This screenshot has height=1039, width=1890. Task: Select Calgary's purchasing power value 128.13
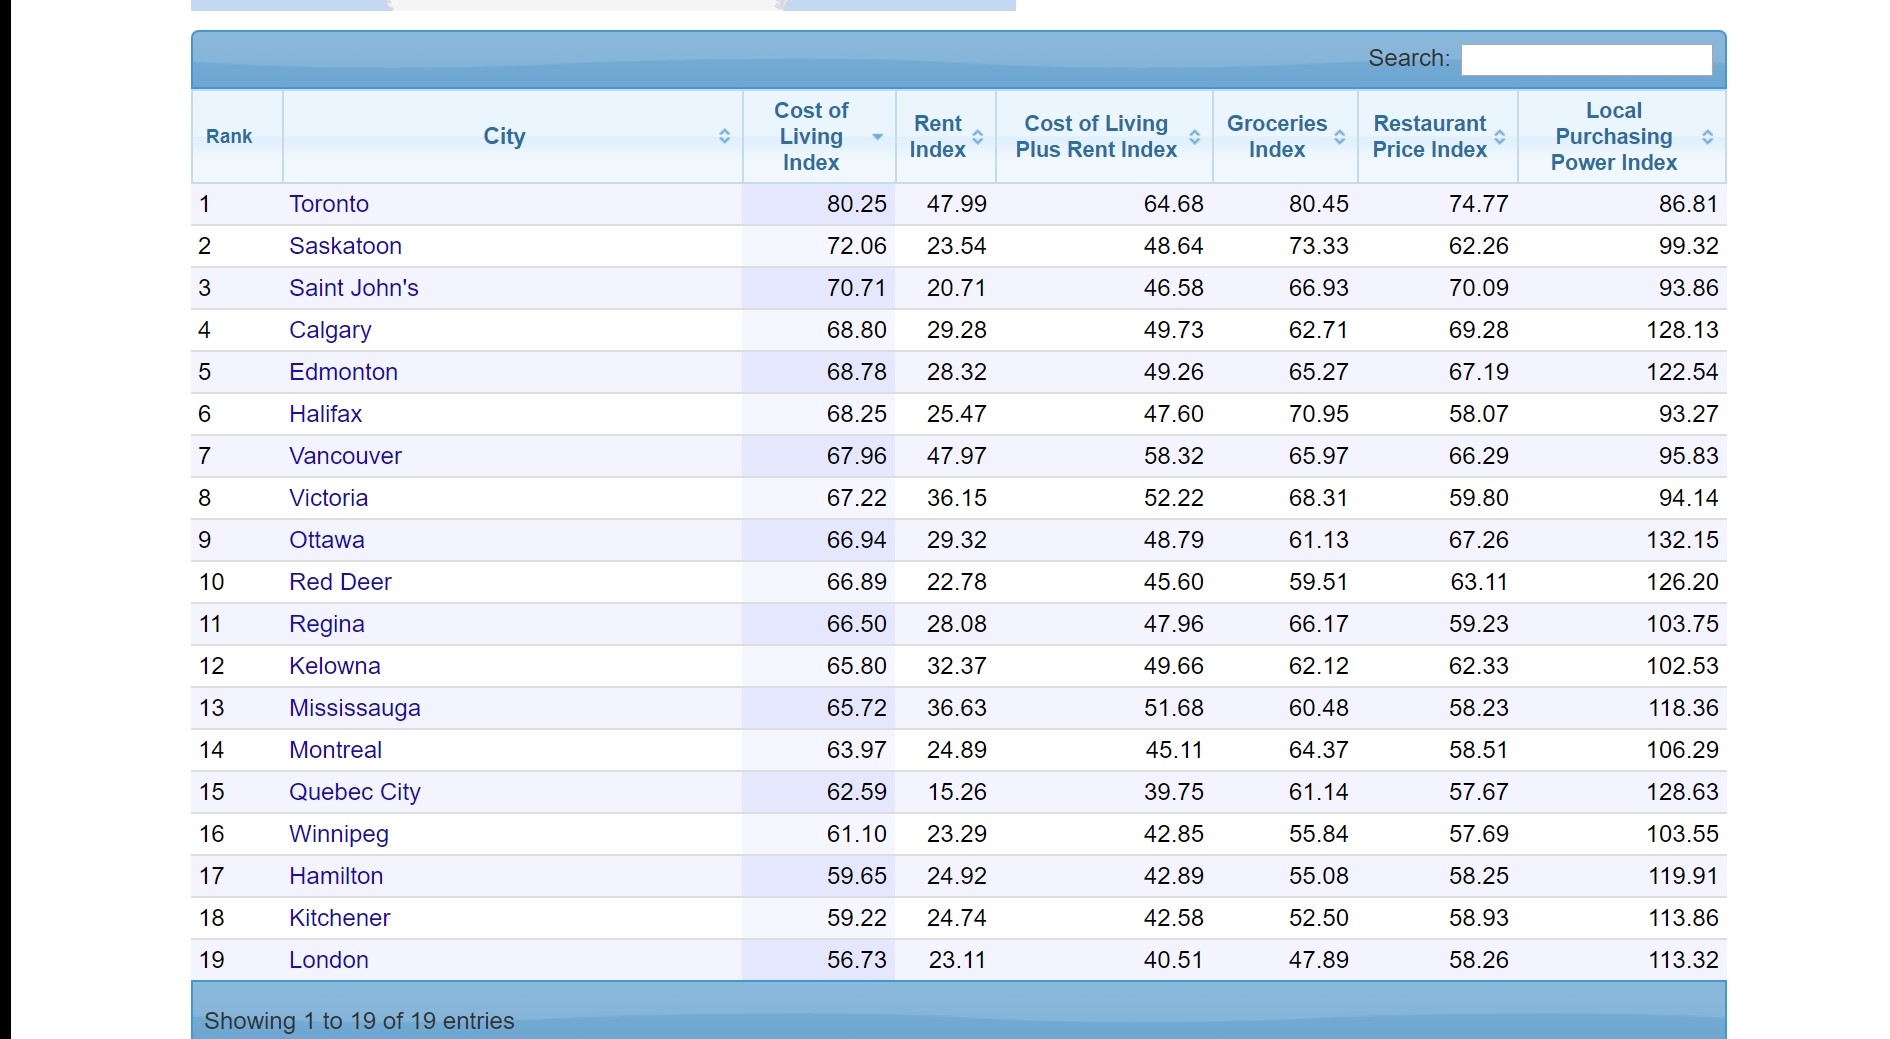click(1683, 330)
